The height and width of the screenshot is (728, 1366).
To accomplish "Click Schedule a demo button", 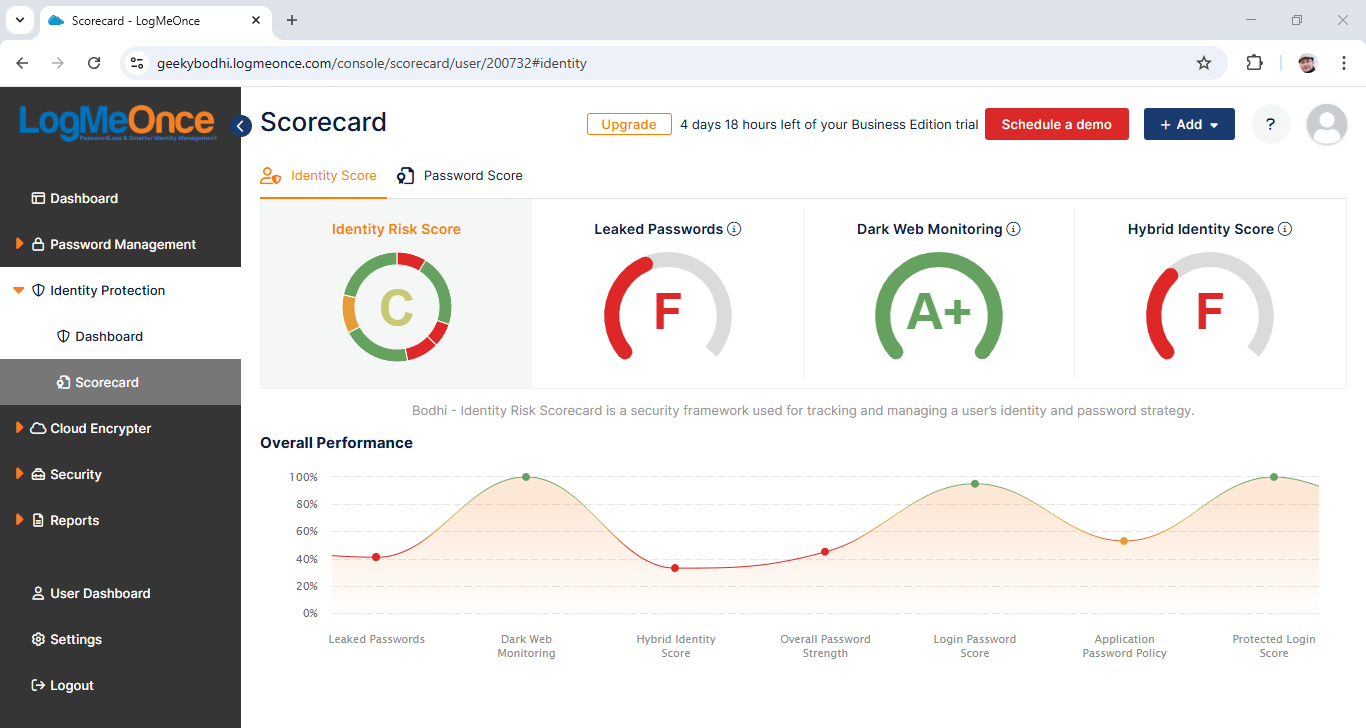I will click(1056, 124).
